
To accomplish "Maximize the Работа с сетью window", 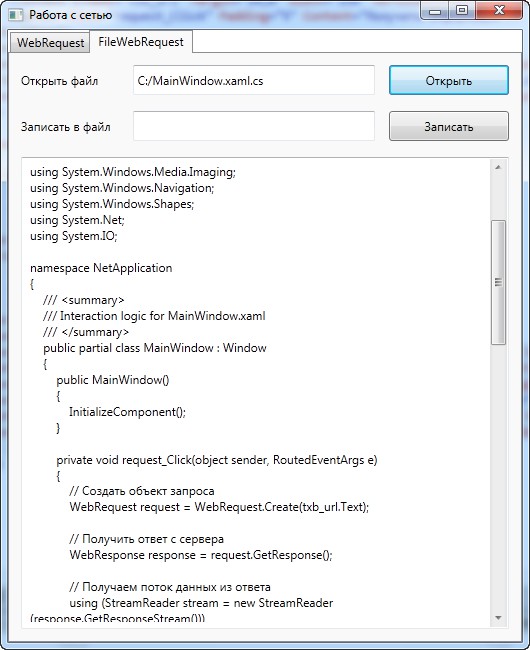I will tap(462, 11).
